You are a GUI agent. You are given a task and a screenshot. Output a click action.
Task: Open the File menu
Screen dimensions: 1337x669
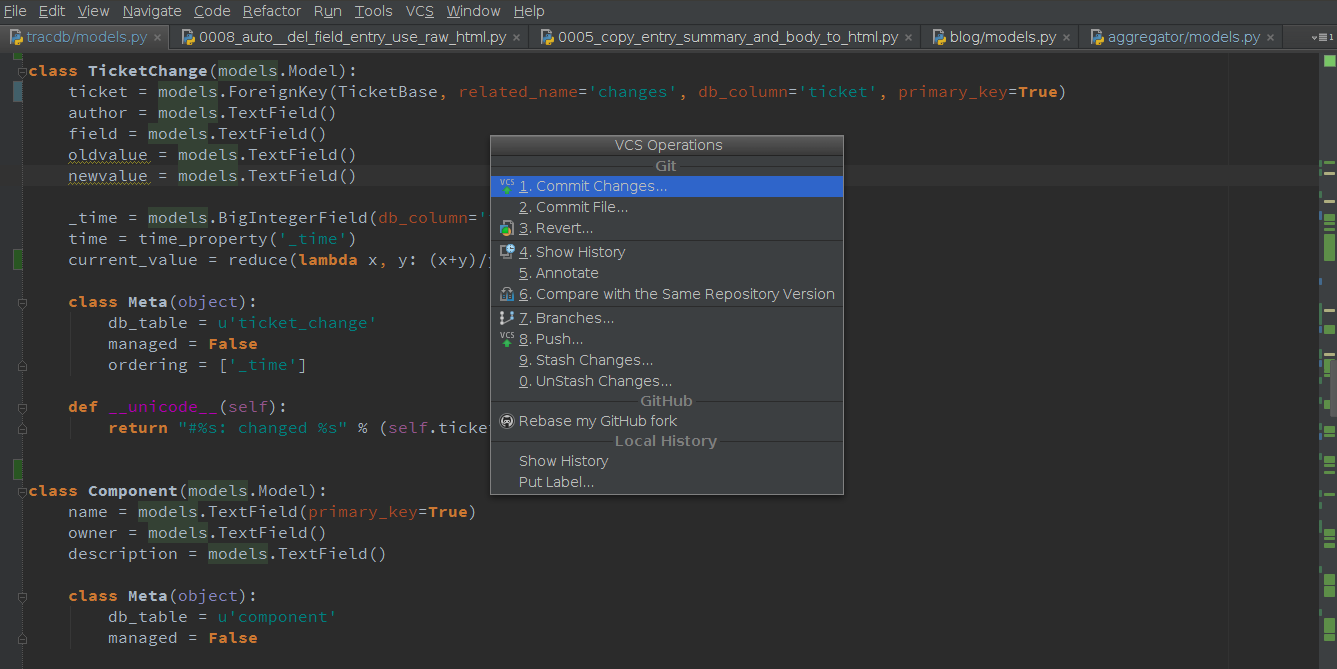pyautogui.click(x=15, y=11)
